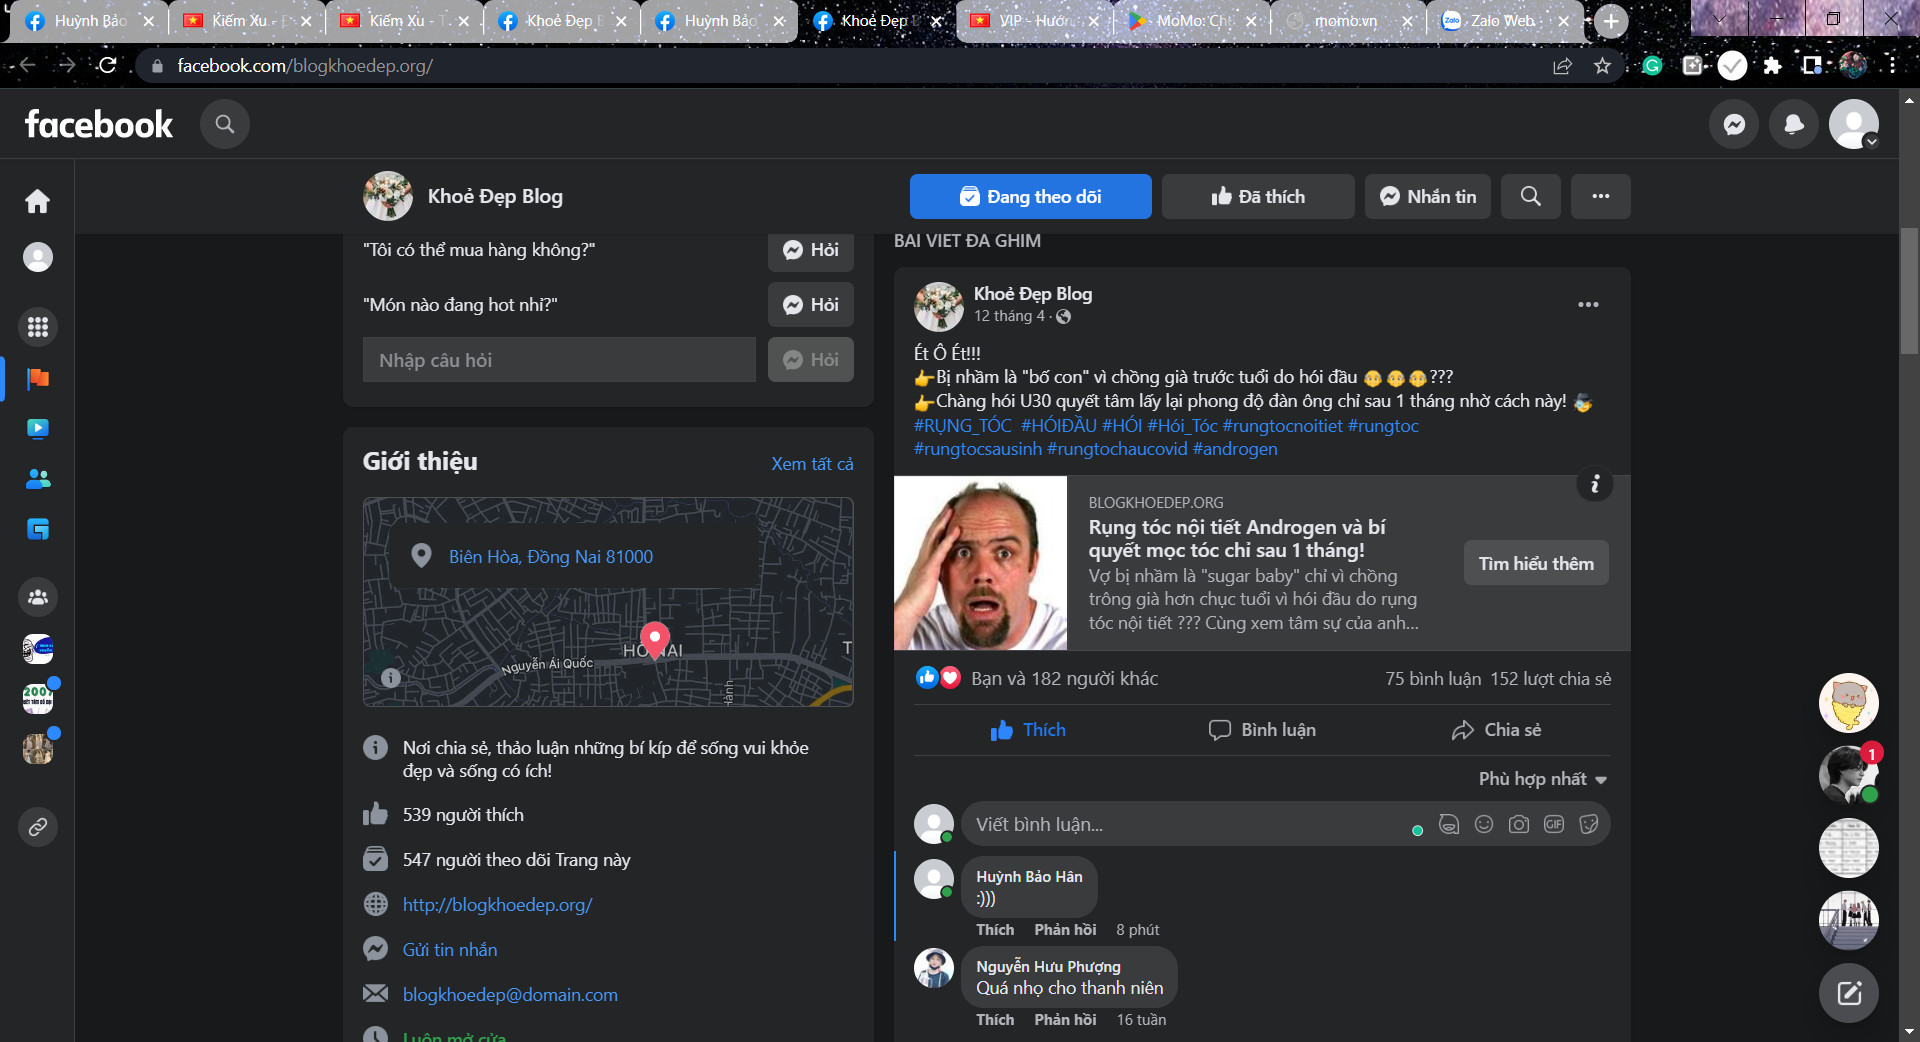This screenshot has height=1042, width=1920.
Task: Open Pages flag icon in sidebar
Action: [38, 378]
